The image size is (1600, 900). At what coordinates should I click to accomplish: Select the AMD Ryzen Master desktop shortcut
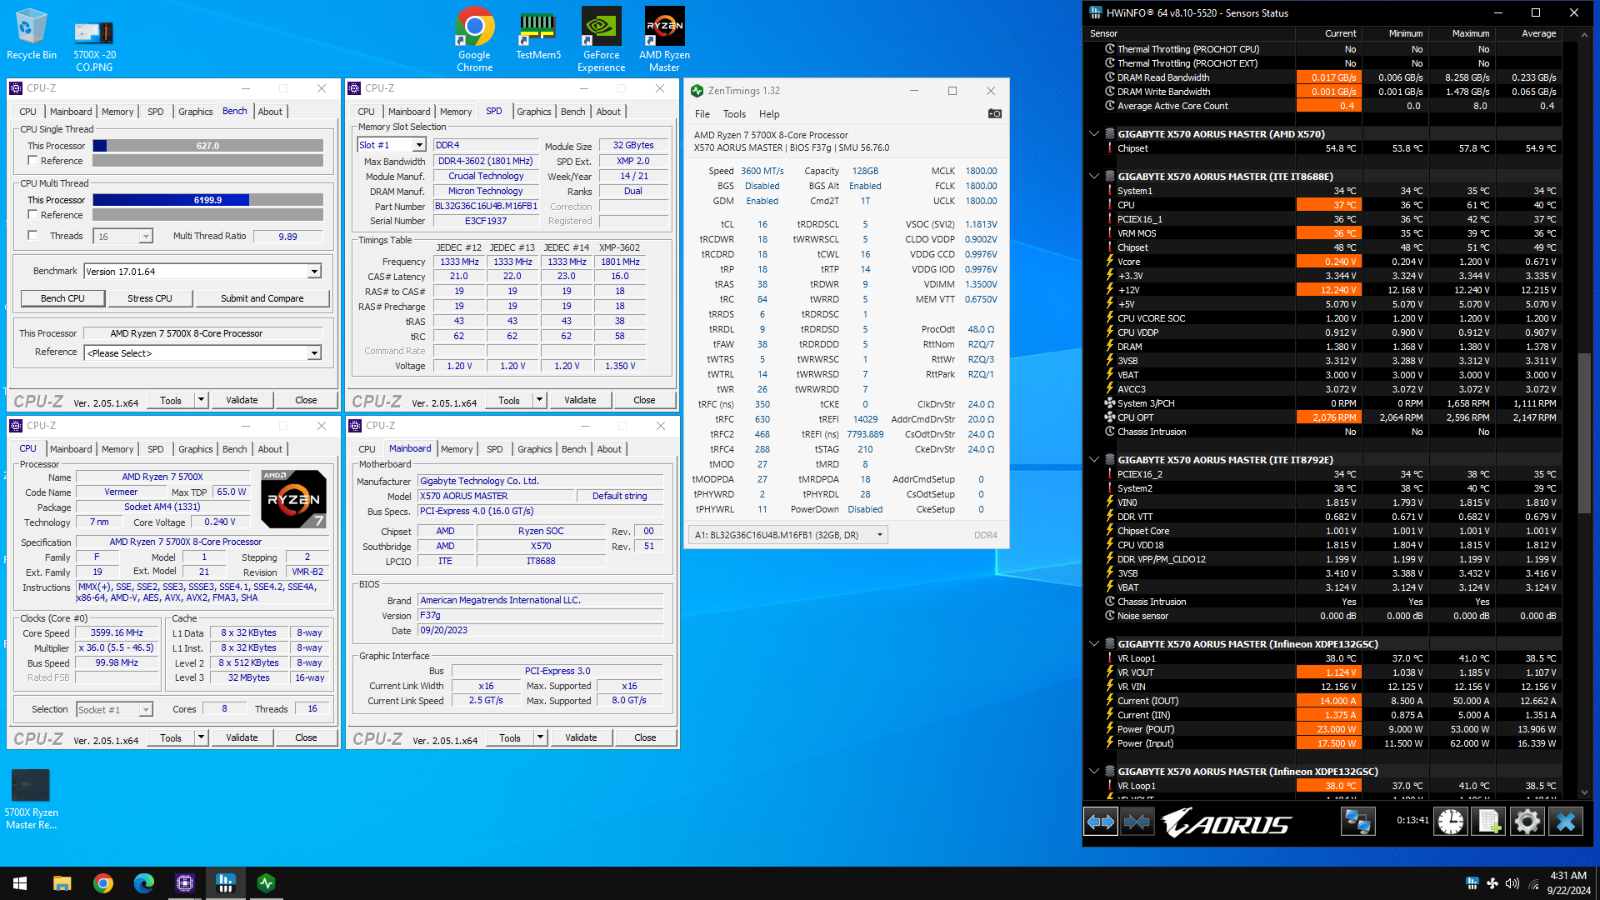click(665, 40)
